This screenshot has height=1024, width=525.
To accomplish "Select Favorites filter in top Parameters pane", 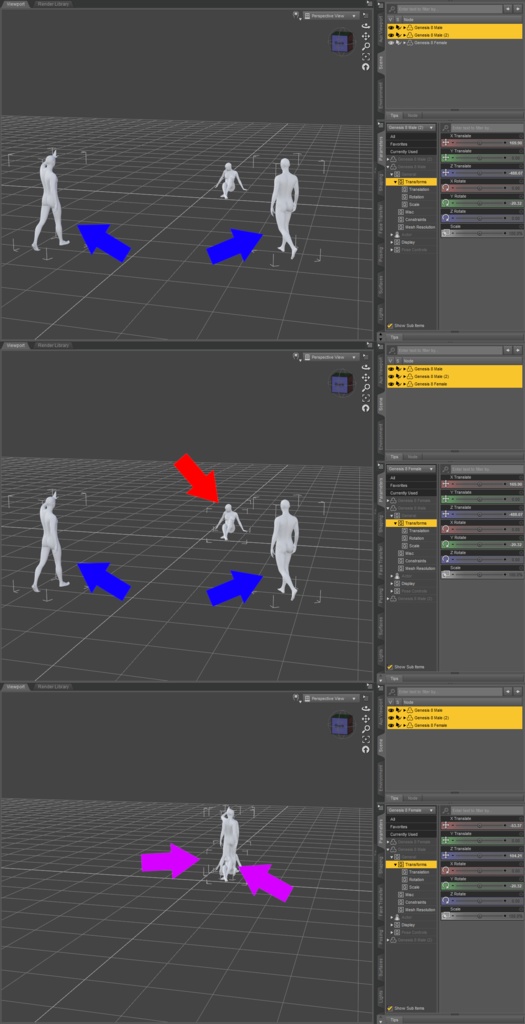I will click(x=411, y=144).
